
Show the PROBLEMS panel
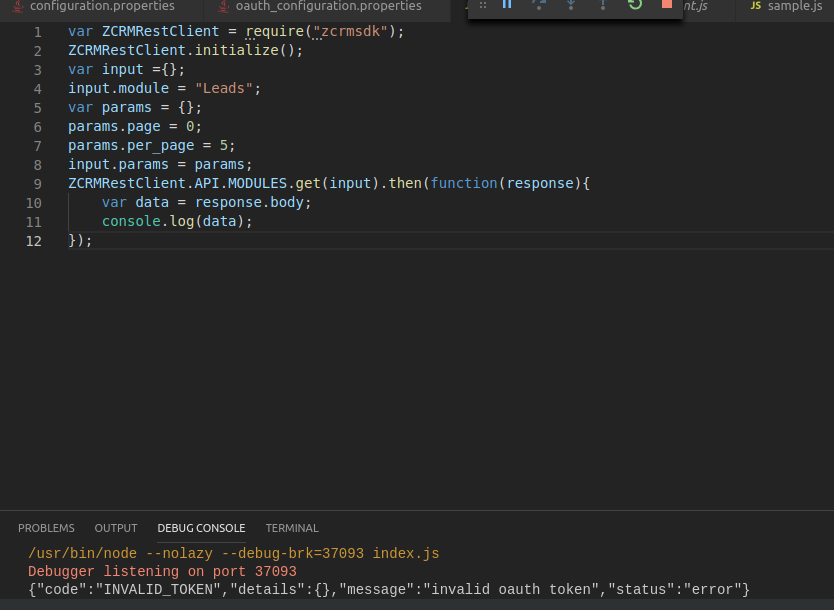point(46,528)
